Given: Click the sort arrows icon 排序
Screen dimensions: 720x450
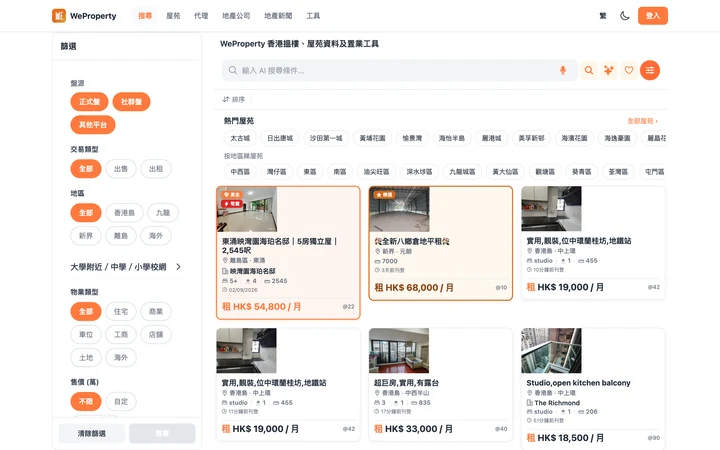Looking at the screenshot, I should [225, 99].
